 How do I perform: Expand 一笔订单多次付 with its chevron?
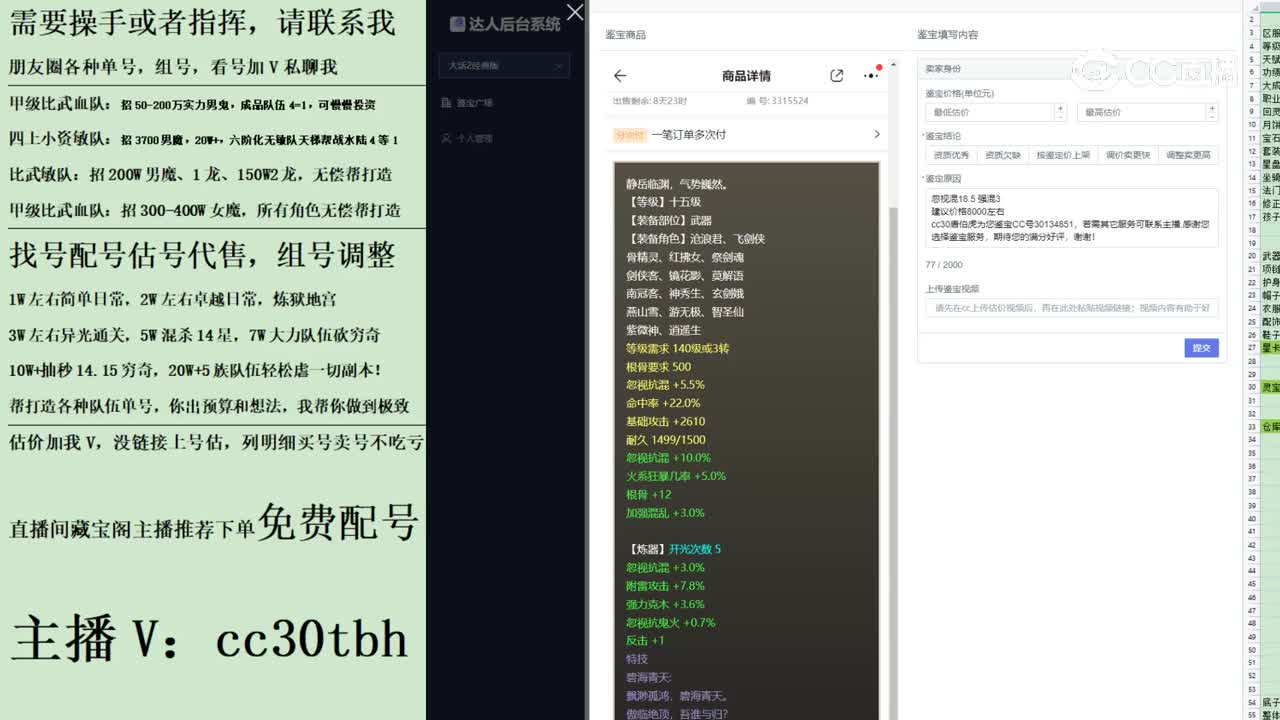[875, 134]
